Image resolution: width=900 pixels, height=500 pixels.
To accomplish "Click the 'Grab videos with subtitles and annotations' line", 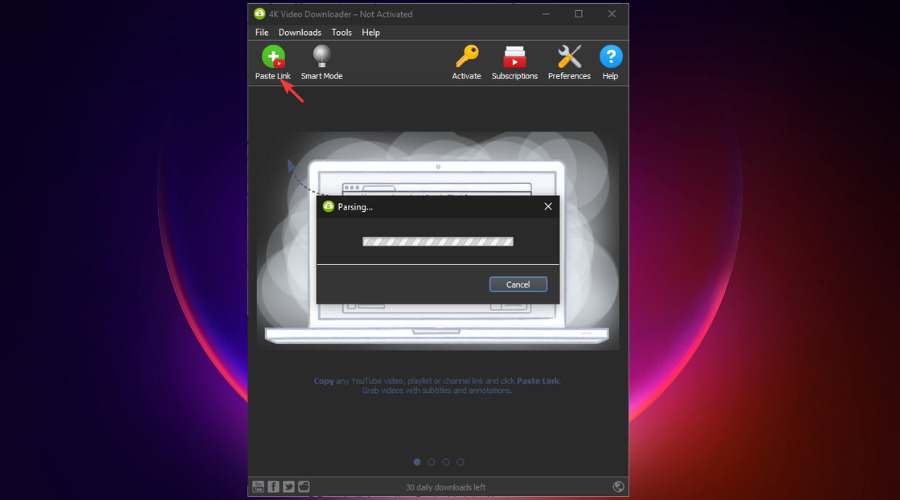I will pyautogui.click(x=437, y=390).
